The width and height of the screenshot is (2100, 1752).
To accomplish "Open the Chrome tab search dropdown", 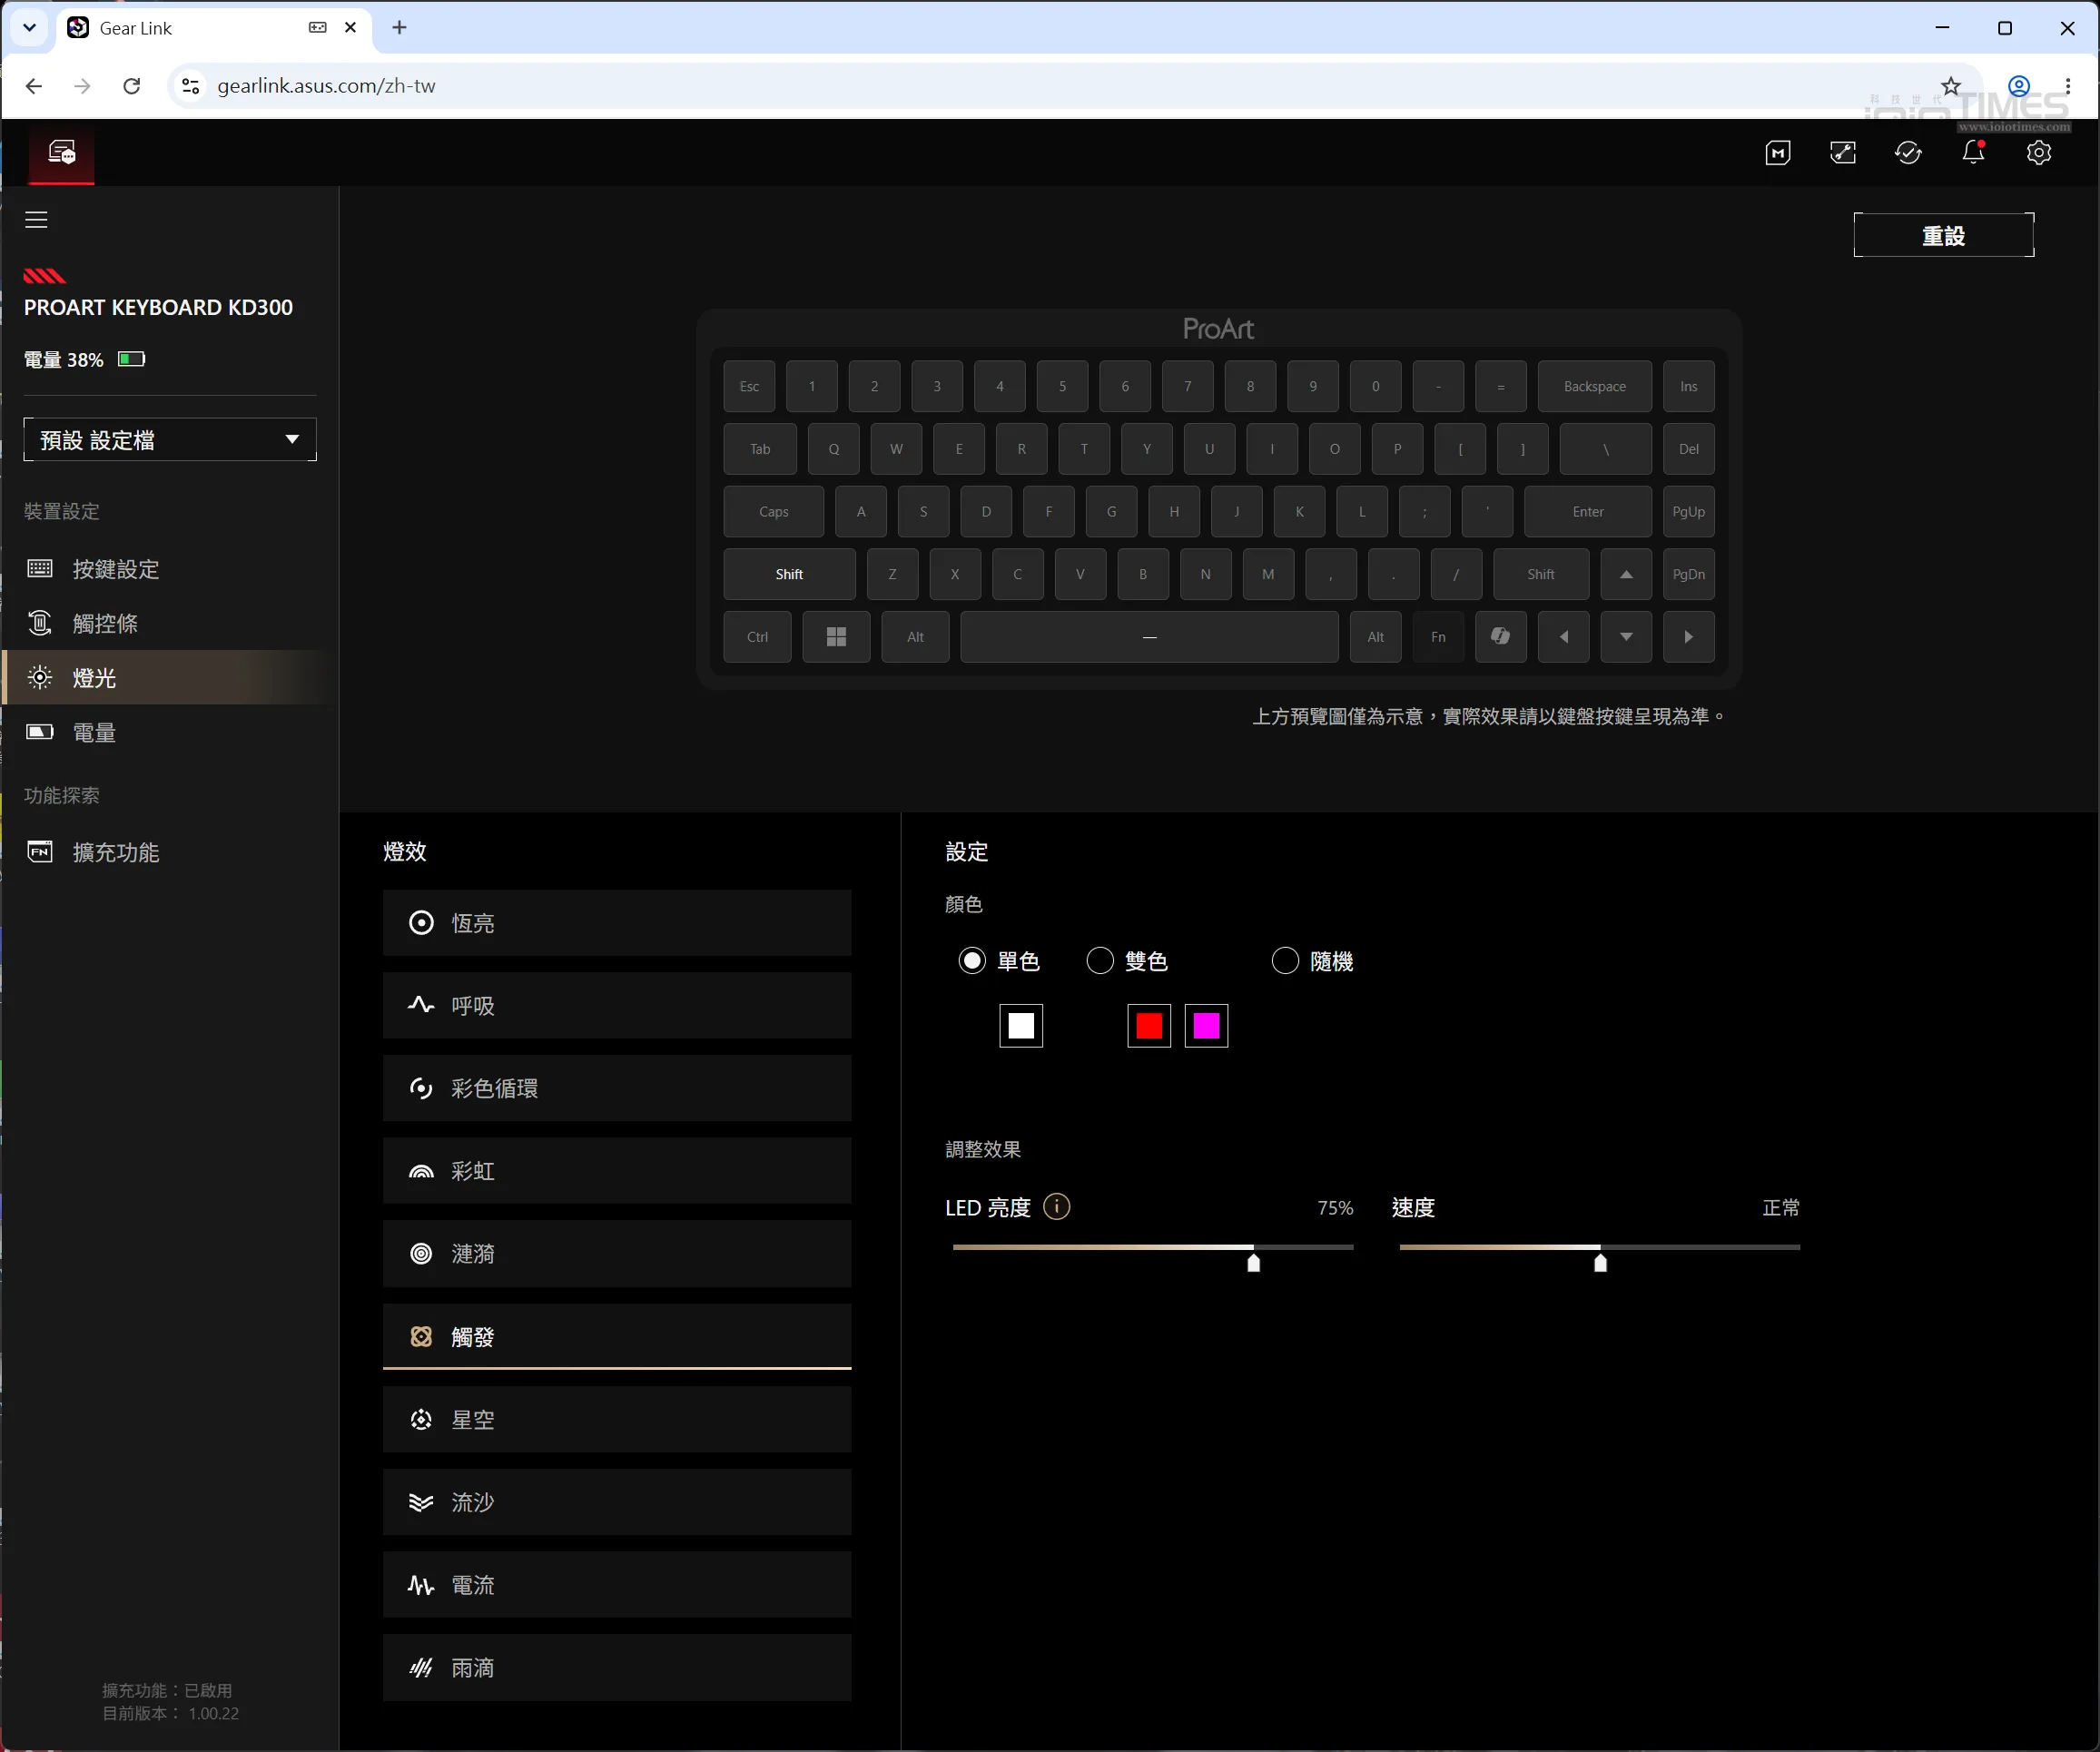I will pos(29,28).
